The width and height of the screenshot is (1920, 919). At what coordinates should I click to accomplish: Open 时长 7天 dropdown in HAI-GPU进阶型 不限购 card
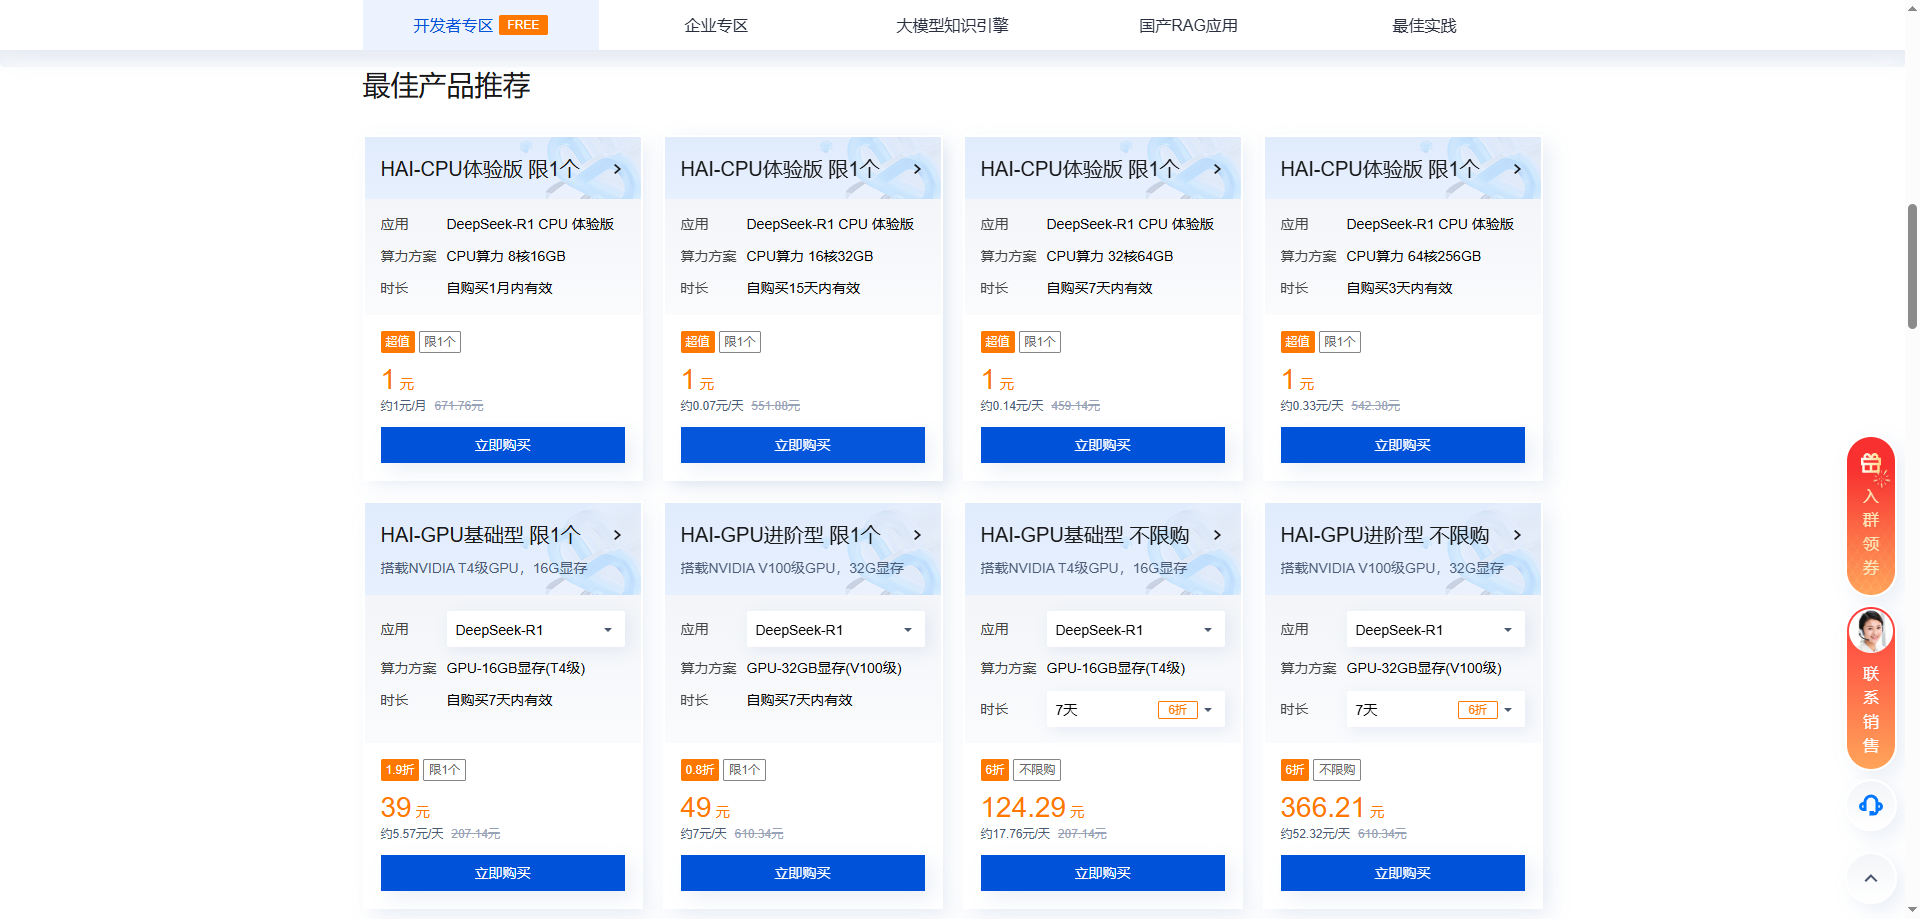pos(1435,710)
